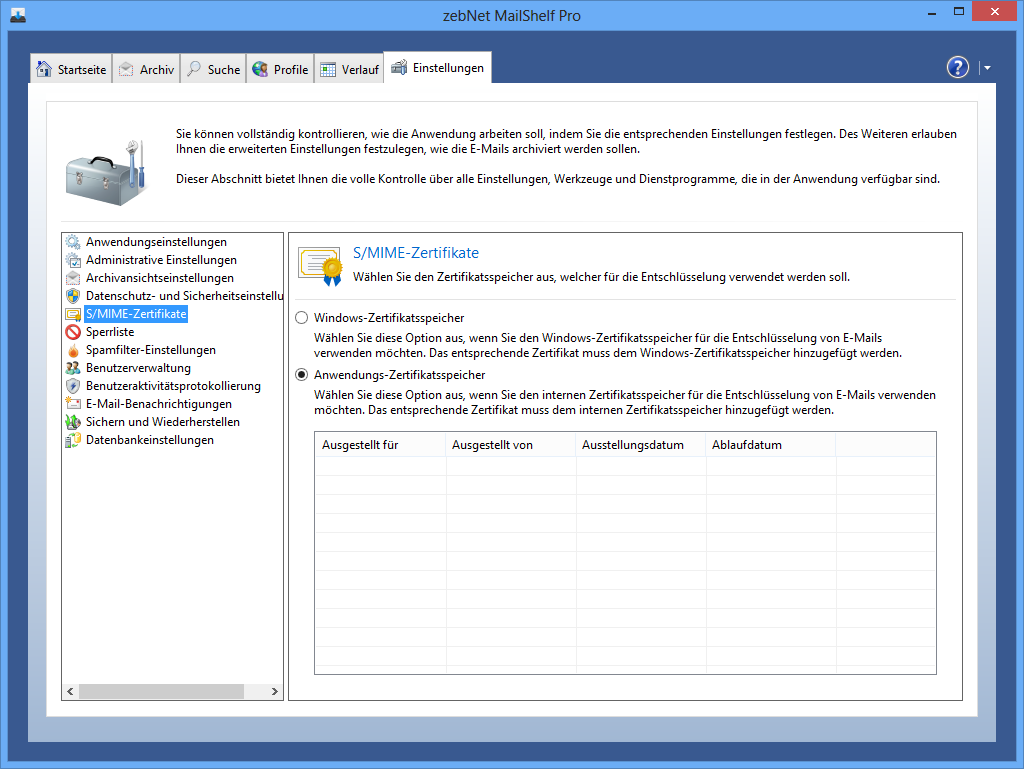Click the toolbox illustration icon
The width and height of the screenshot is (1024, 769).
105,172
